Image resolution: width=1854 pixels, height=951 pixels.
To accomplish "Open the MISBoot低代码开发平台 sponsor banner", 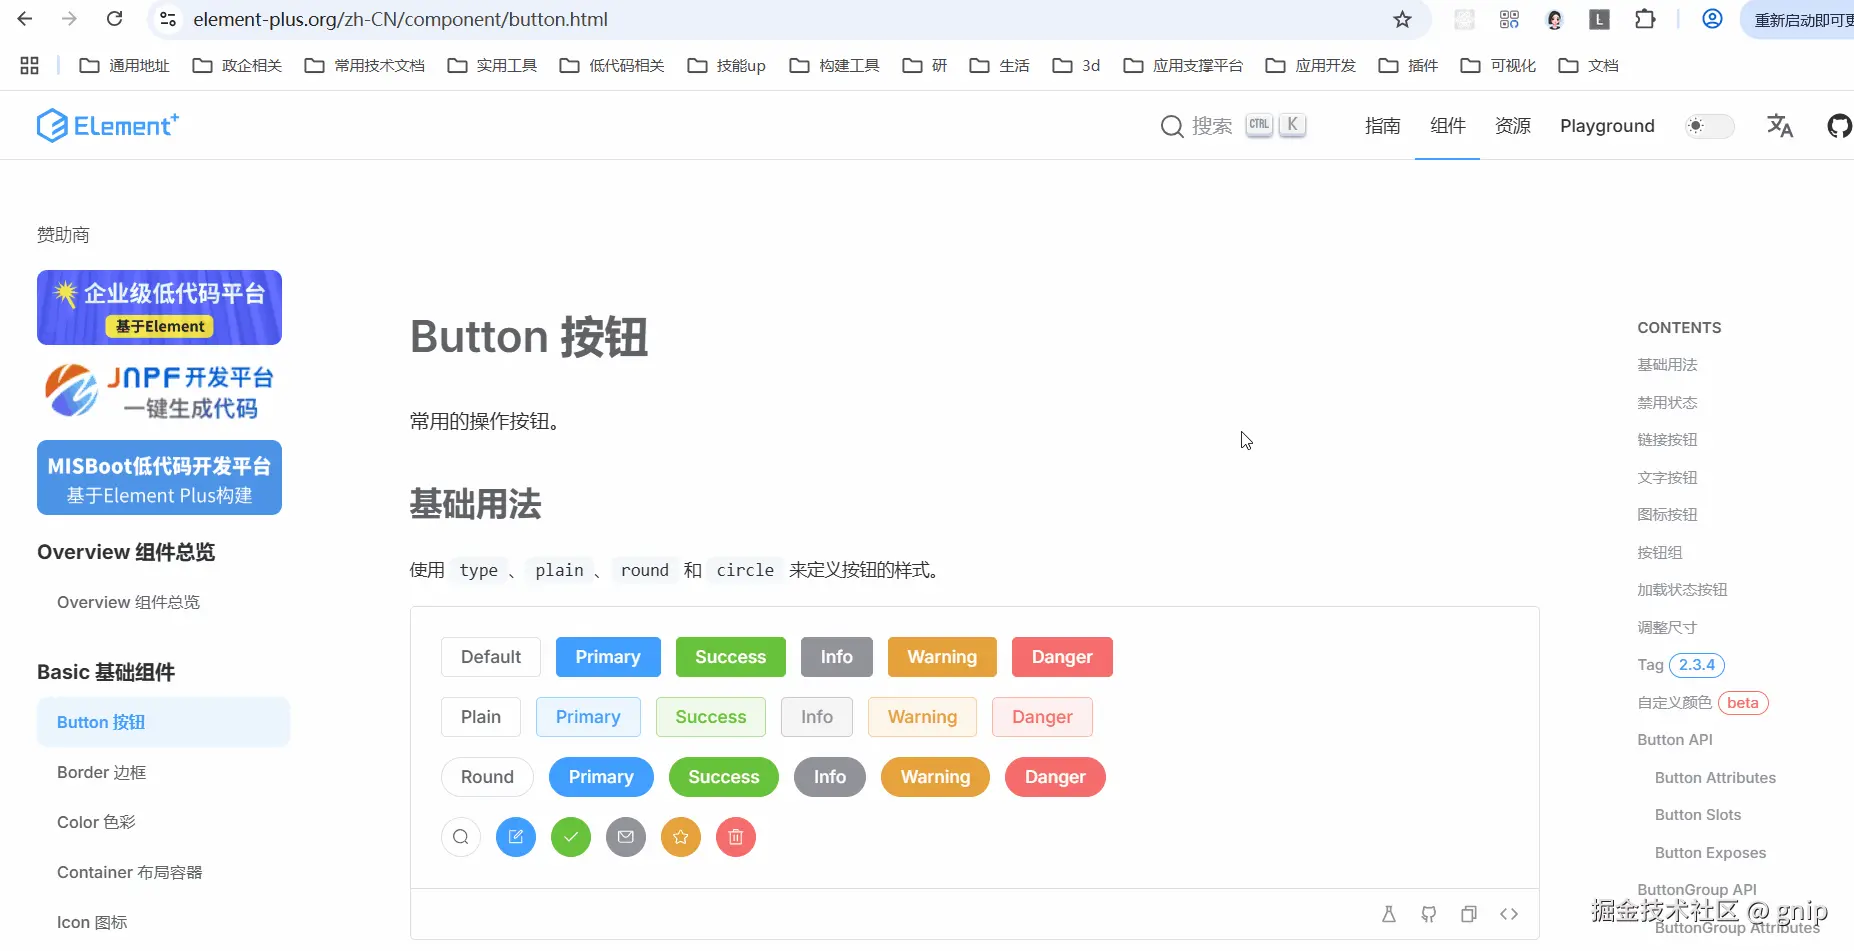I will 159,478.
